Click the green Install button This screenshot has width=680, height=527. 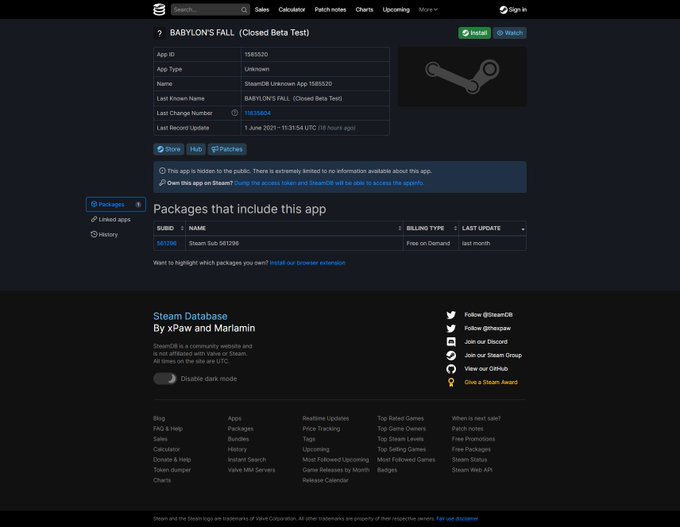click(474, 33)
